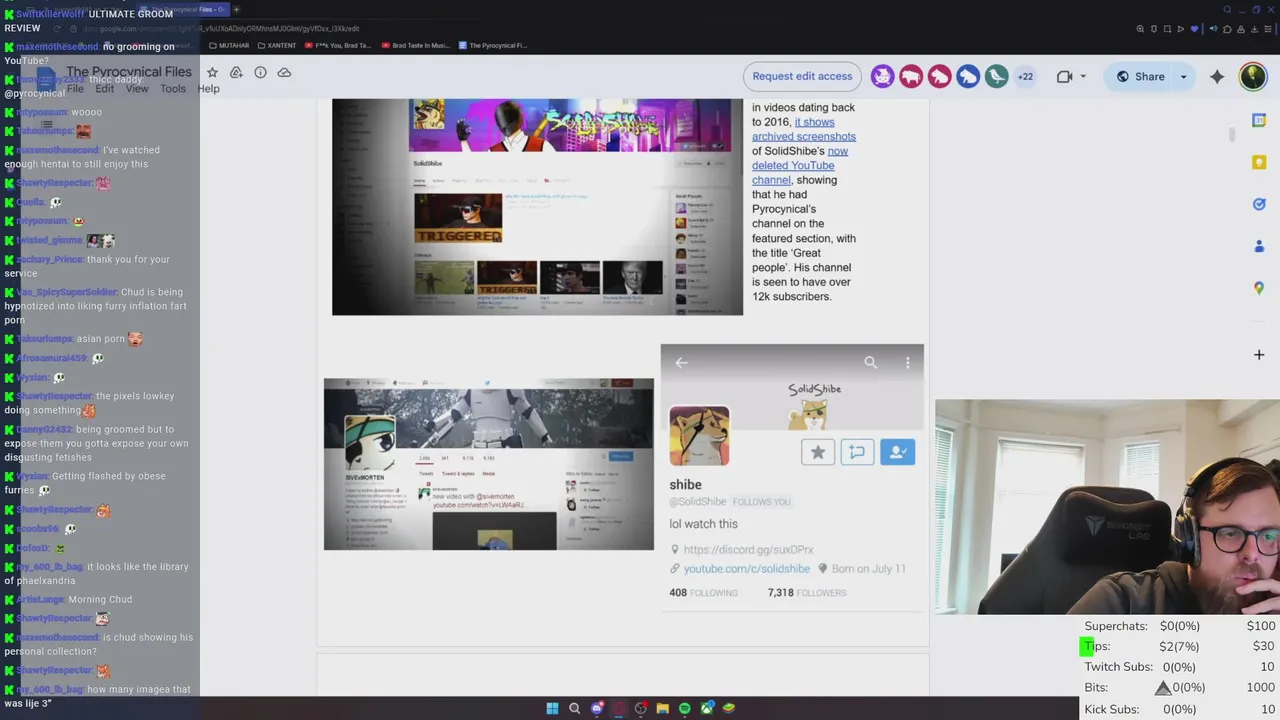The width and height of the screenshot is (1280, 720).
Task: Open Spotify from the taskbar
Action: coord(685,708)
